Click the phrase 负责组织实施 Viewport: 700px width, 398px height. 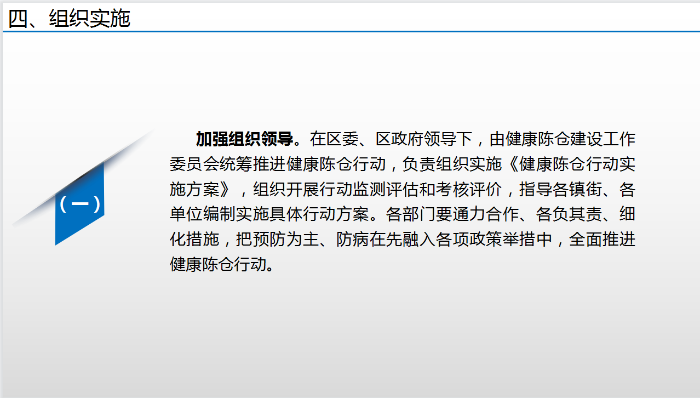452,164
